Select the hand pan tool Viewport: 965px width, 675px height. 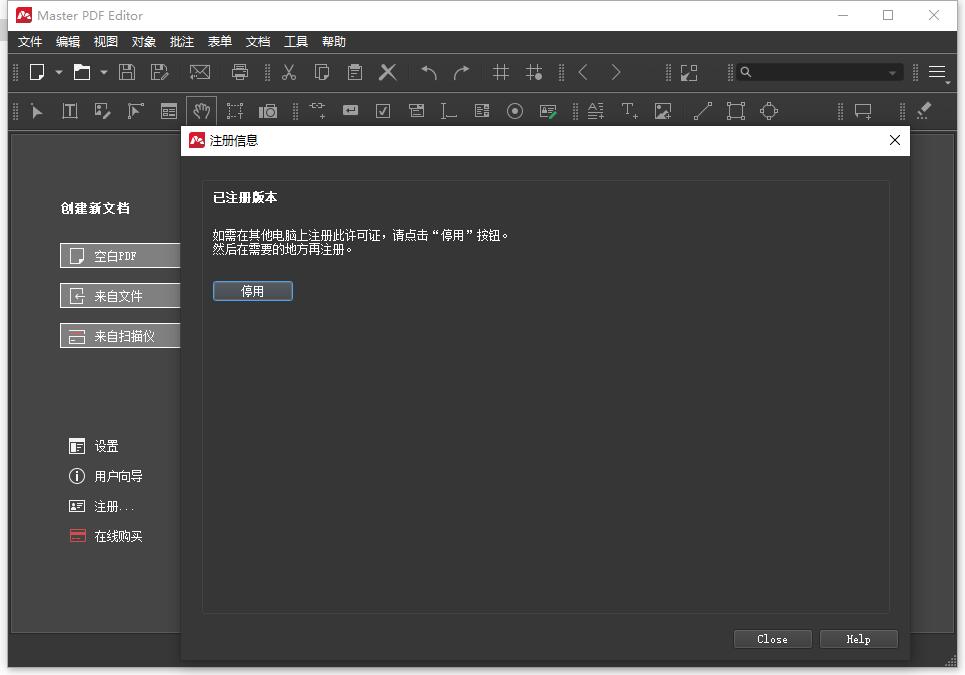click(201, 111)
